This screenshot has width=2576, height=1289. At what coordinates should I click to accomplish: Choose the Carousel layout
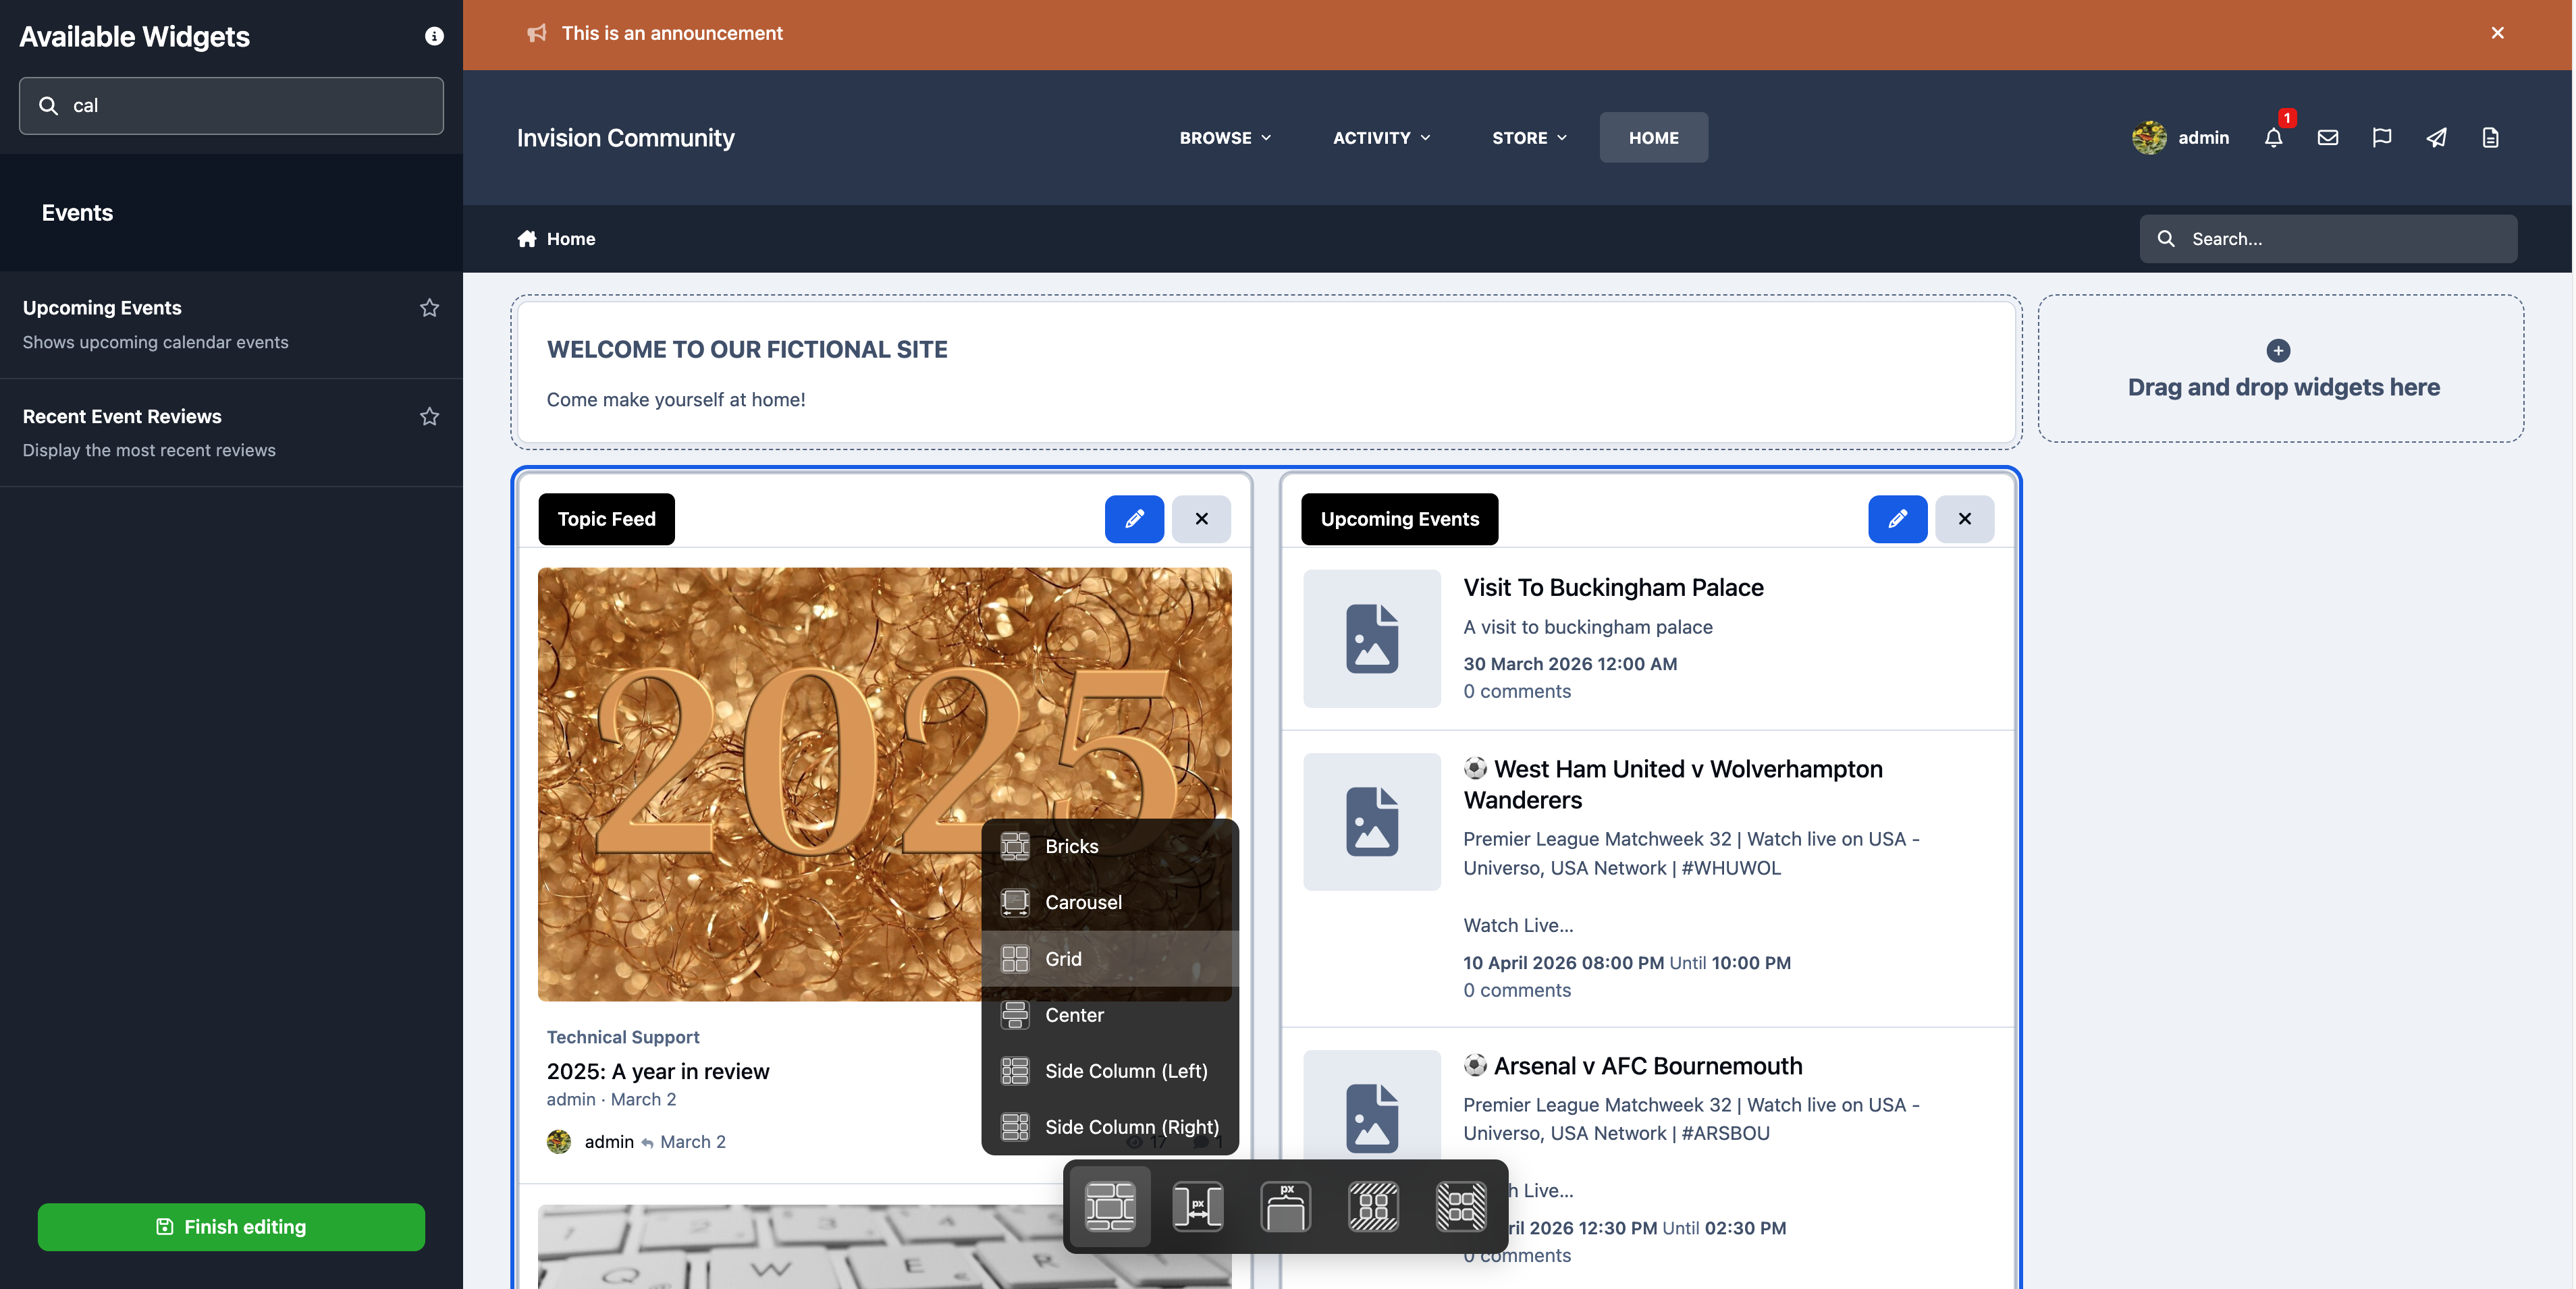[1110, 902]
